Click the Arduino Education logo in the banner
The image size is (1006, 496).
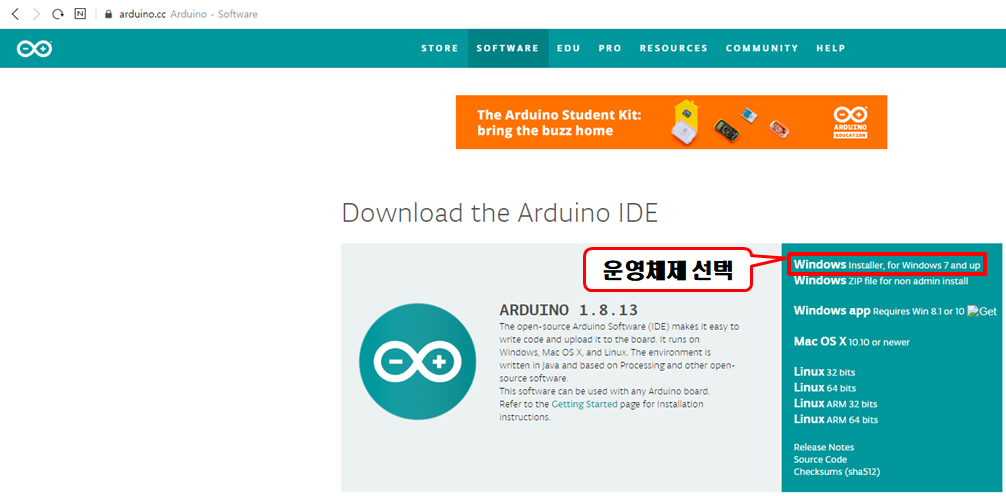[850, 122]
